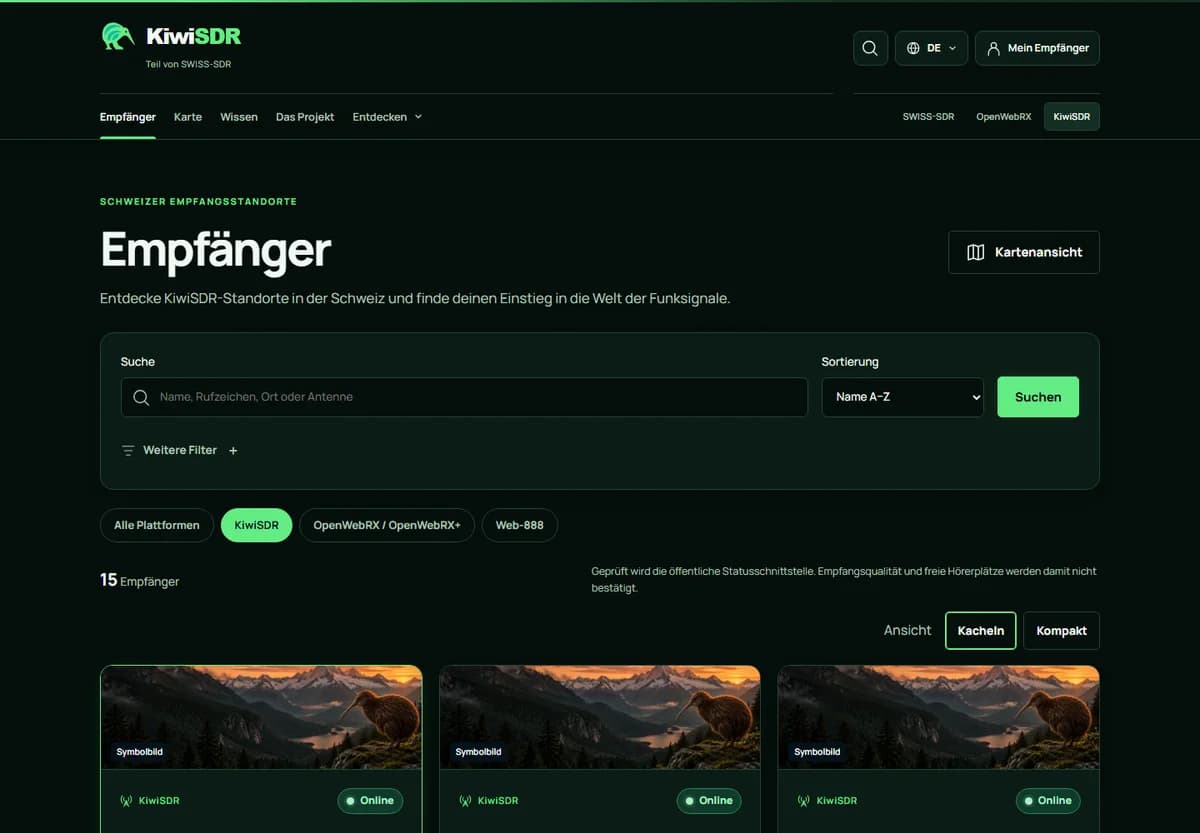Click user icon in Mein Empfänger
The height and width of the screenshot is (833, 1200).
[993, 48]
